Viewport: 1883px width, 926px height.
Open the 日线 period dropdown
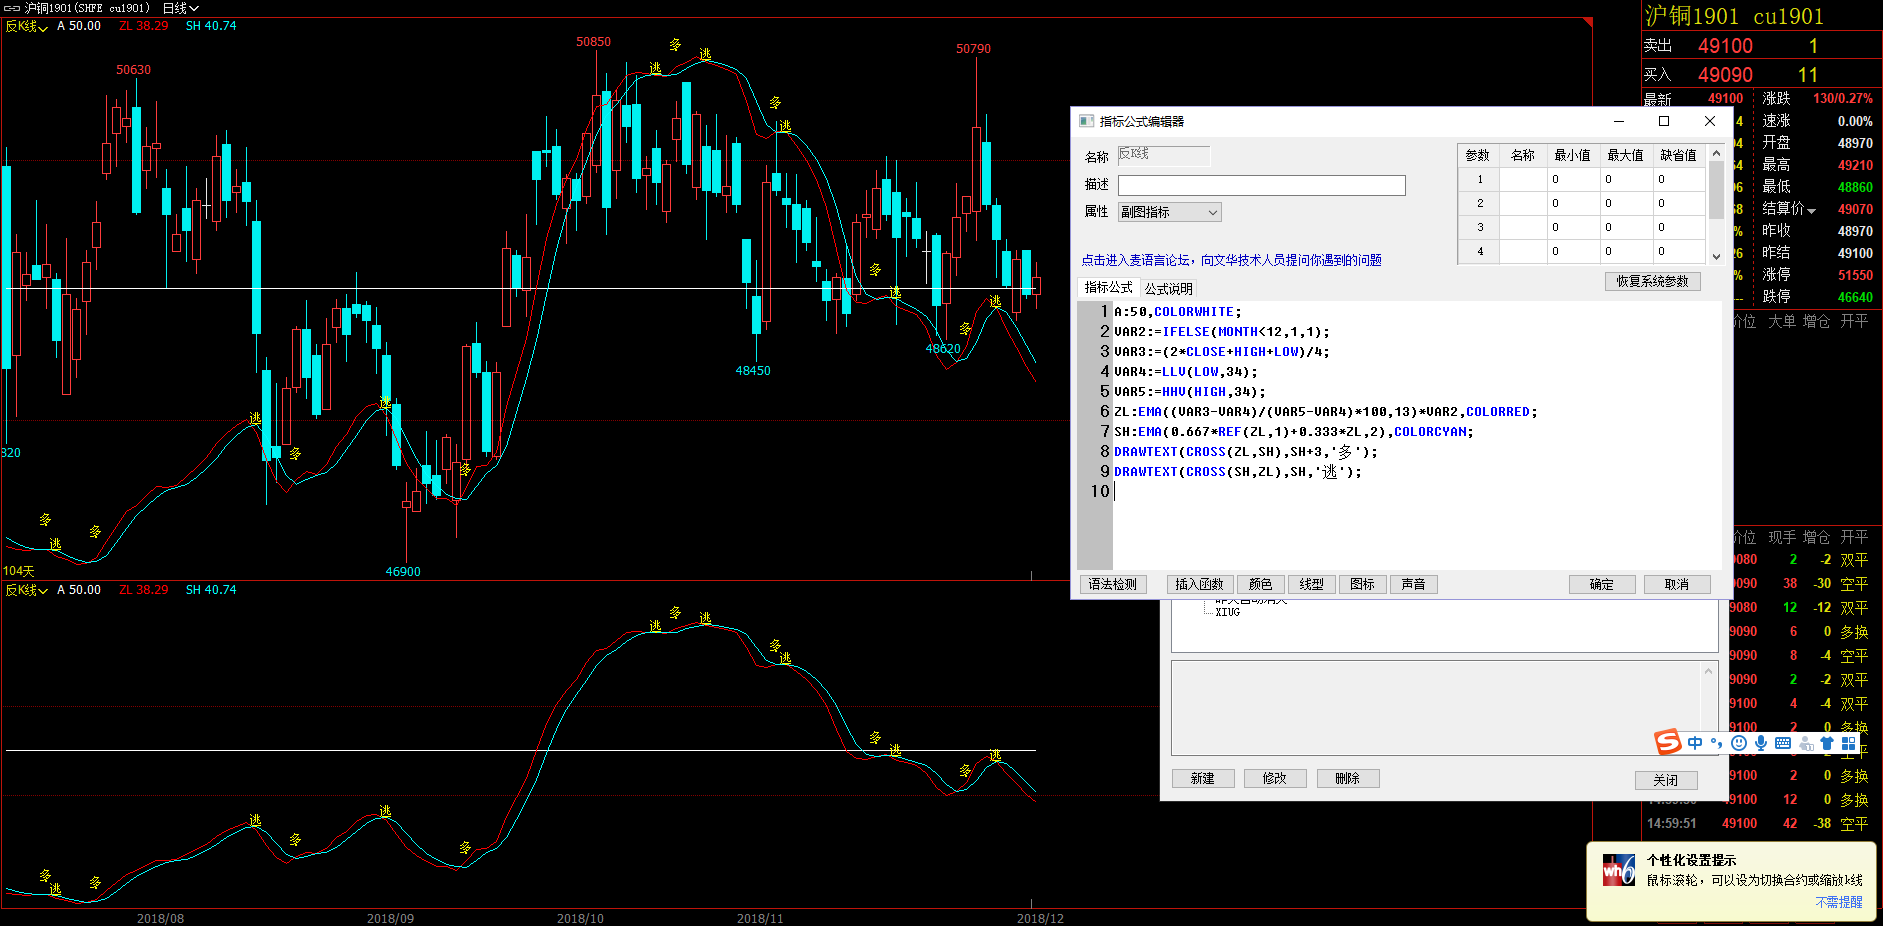point(181,8)
